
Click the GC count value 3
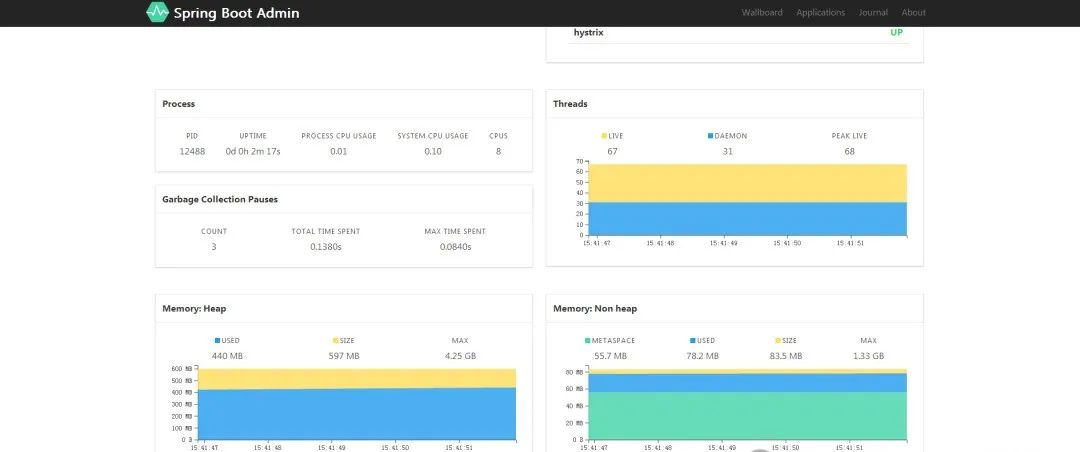214,247
